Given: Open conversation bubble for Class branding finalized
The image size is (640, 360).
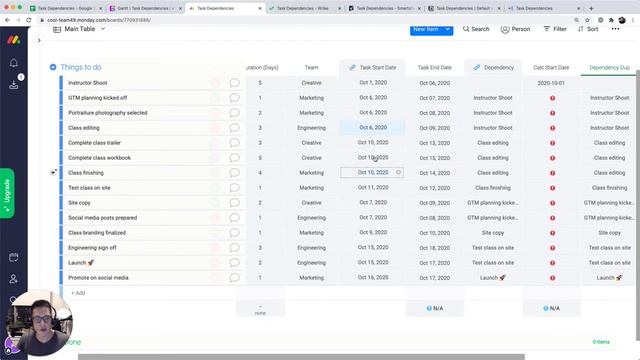Looking at the screenshot, I should pyautogui.click(x=234, y=233).
